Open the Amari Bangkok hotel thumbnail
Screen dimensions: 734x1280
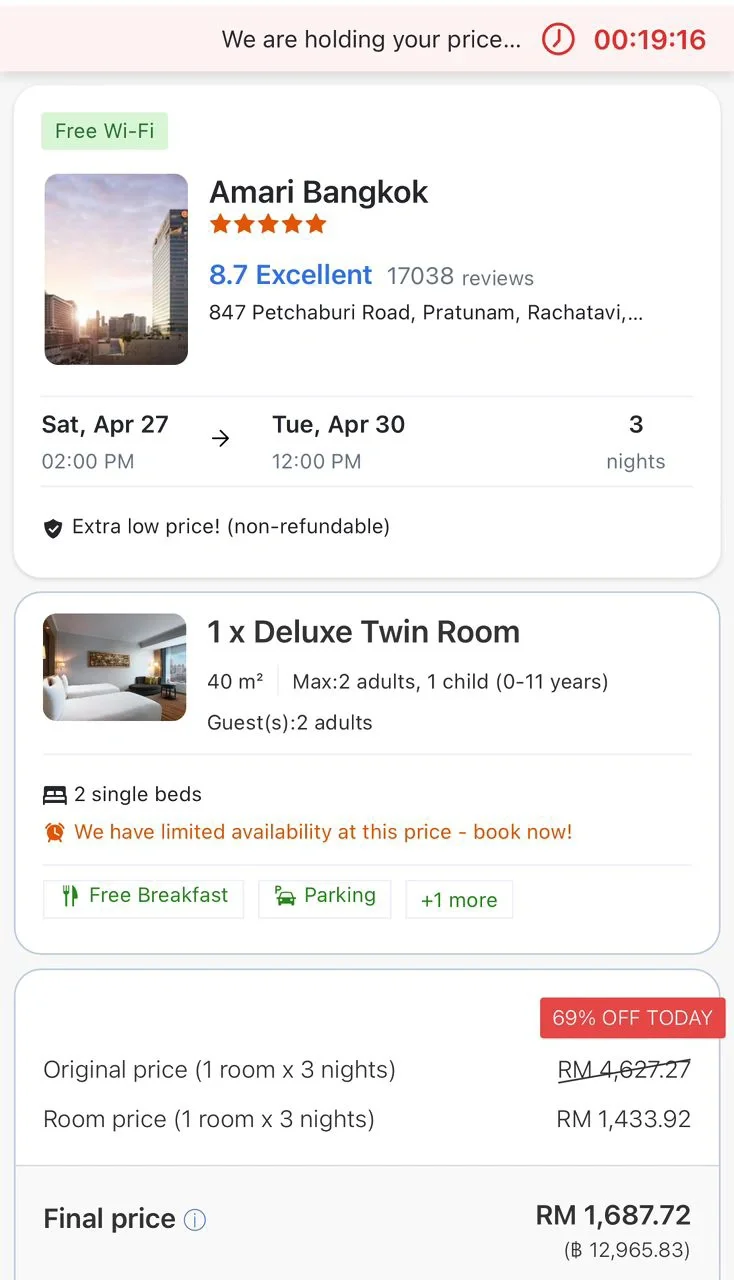pyautogui.click(x=116, y=269)
